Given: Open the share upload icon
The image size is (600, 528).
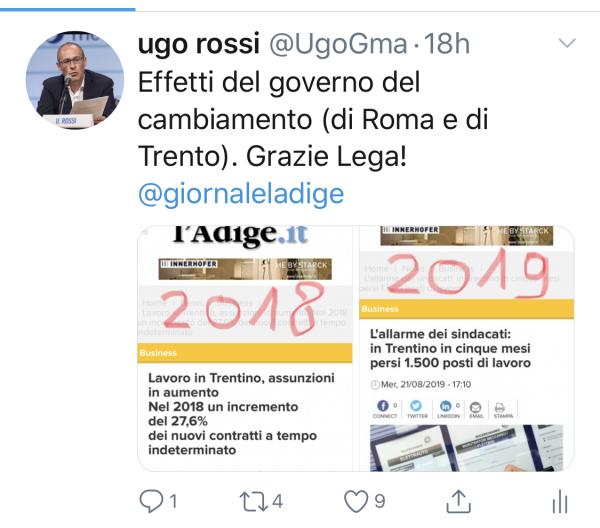Looking at the screenshot, I should (x=458, y=501).
